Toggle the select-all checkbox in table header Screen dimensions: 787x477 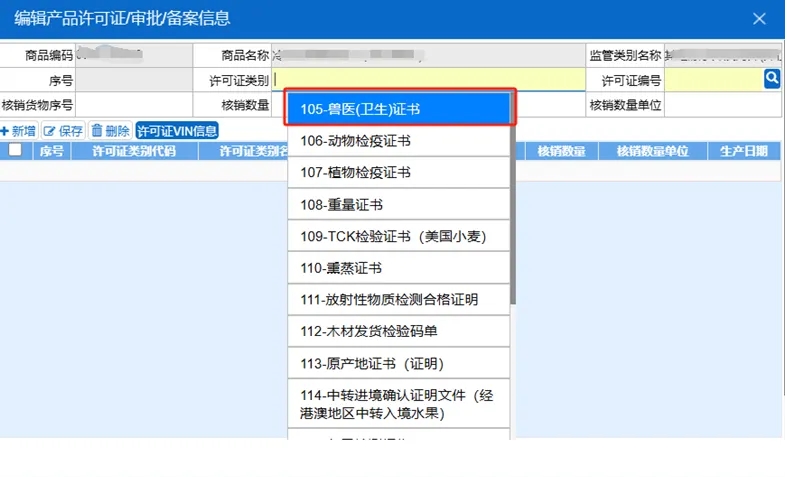[15, 151]
